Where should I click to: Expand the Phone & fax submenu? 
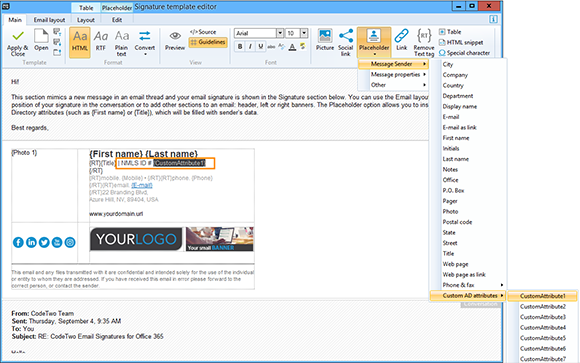[x=468, y=285]
